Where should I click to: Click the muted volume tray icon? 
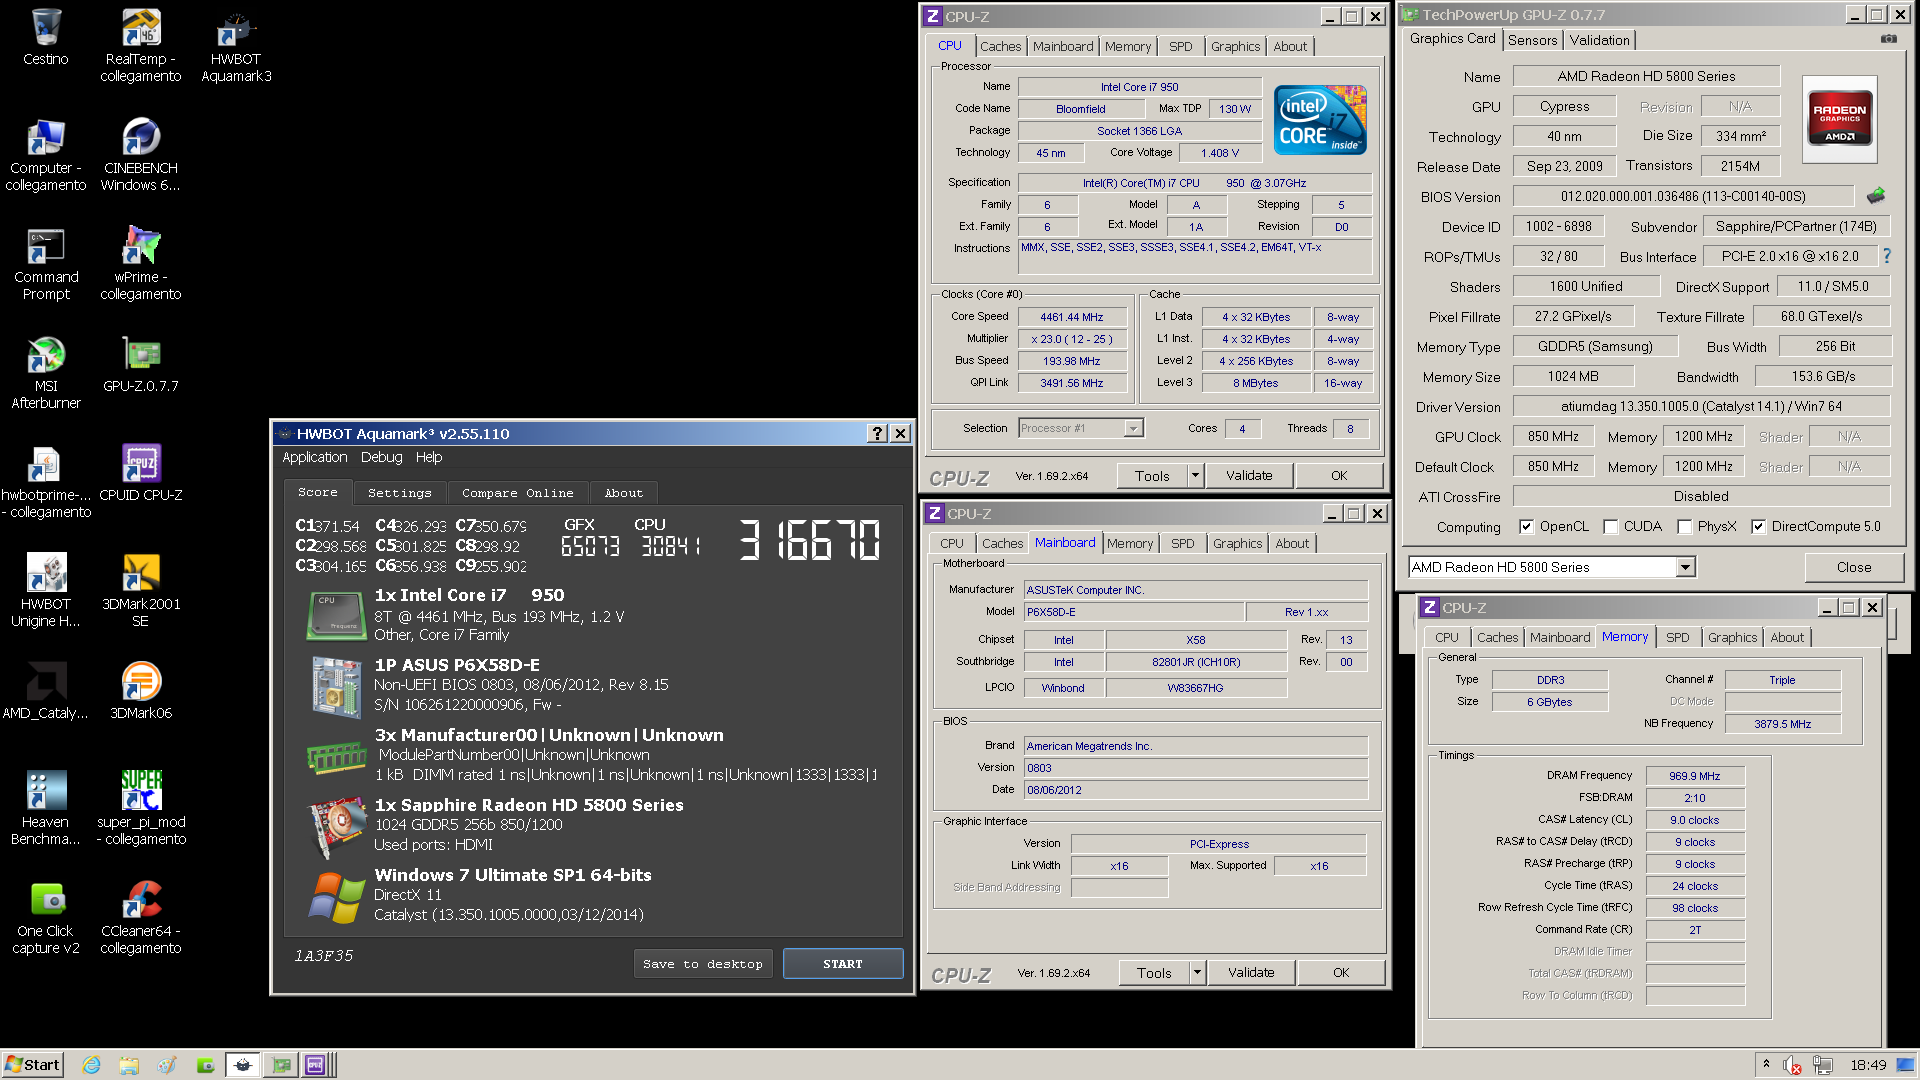(x=1793, y=1065)
